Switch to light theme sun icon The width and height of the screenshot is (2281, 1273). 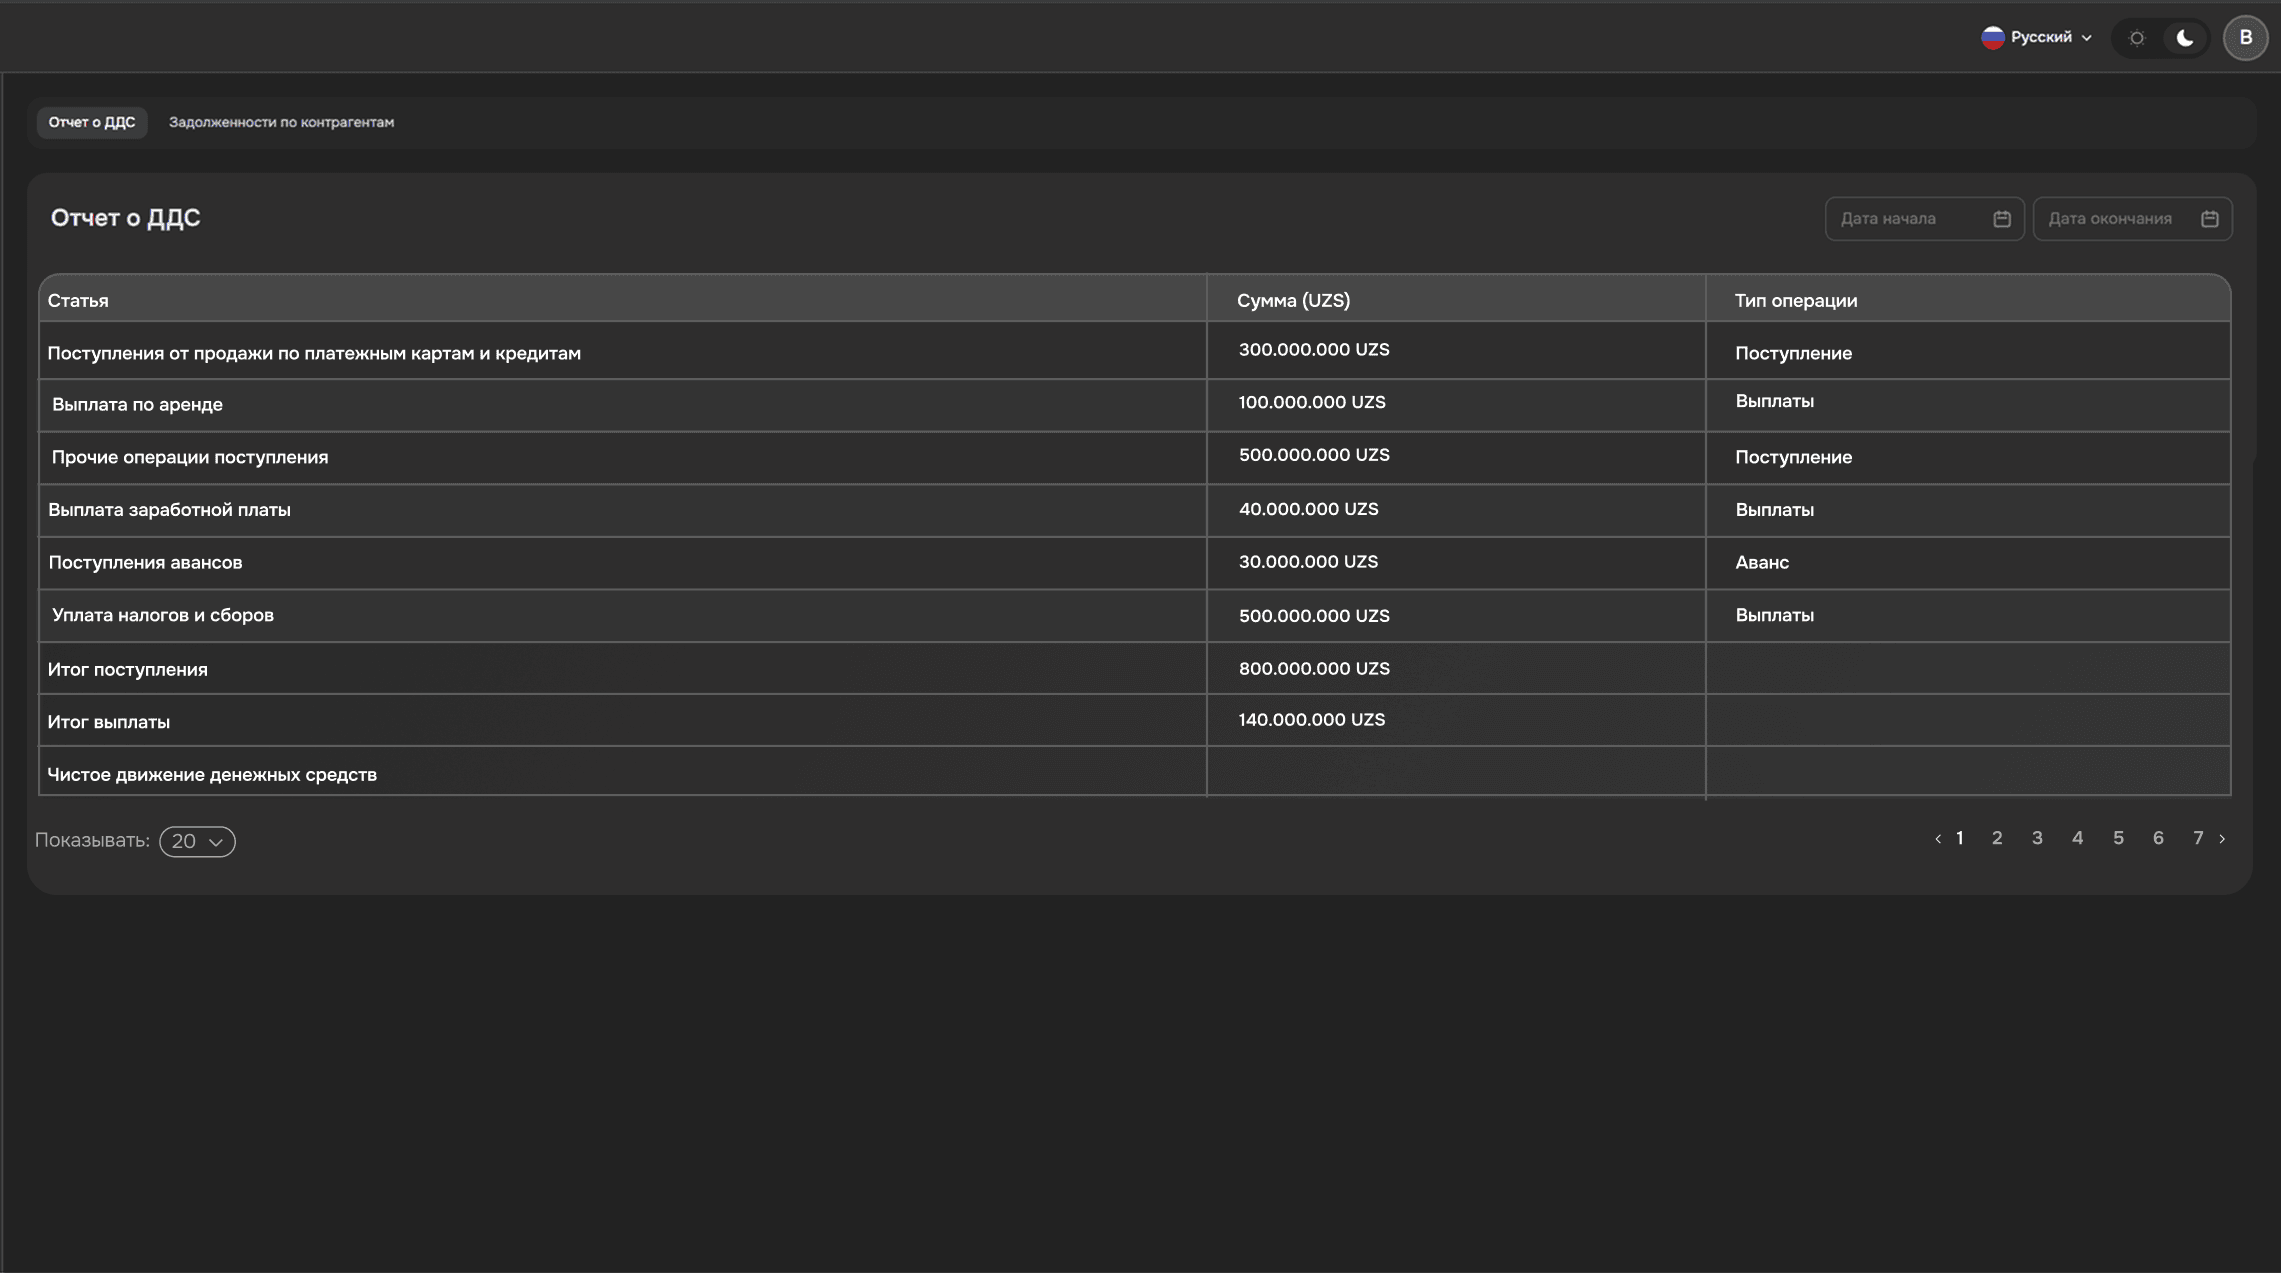click(2137, 38)
